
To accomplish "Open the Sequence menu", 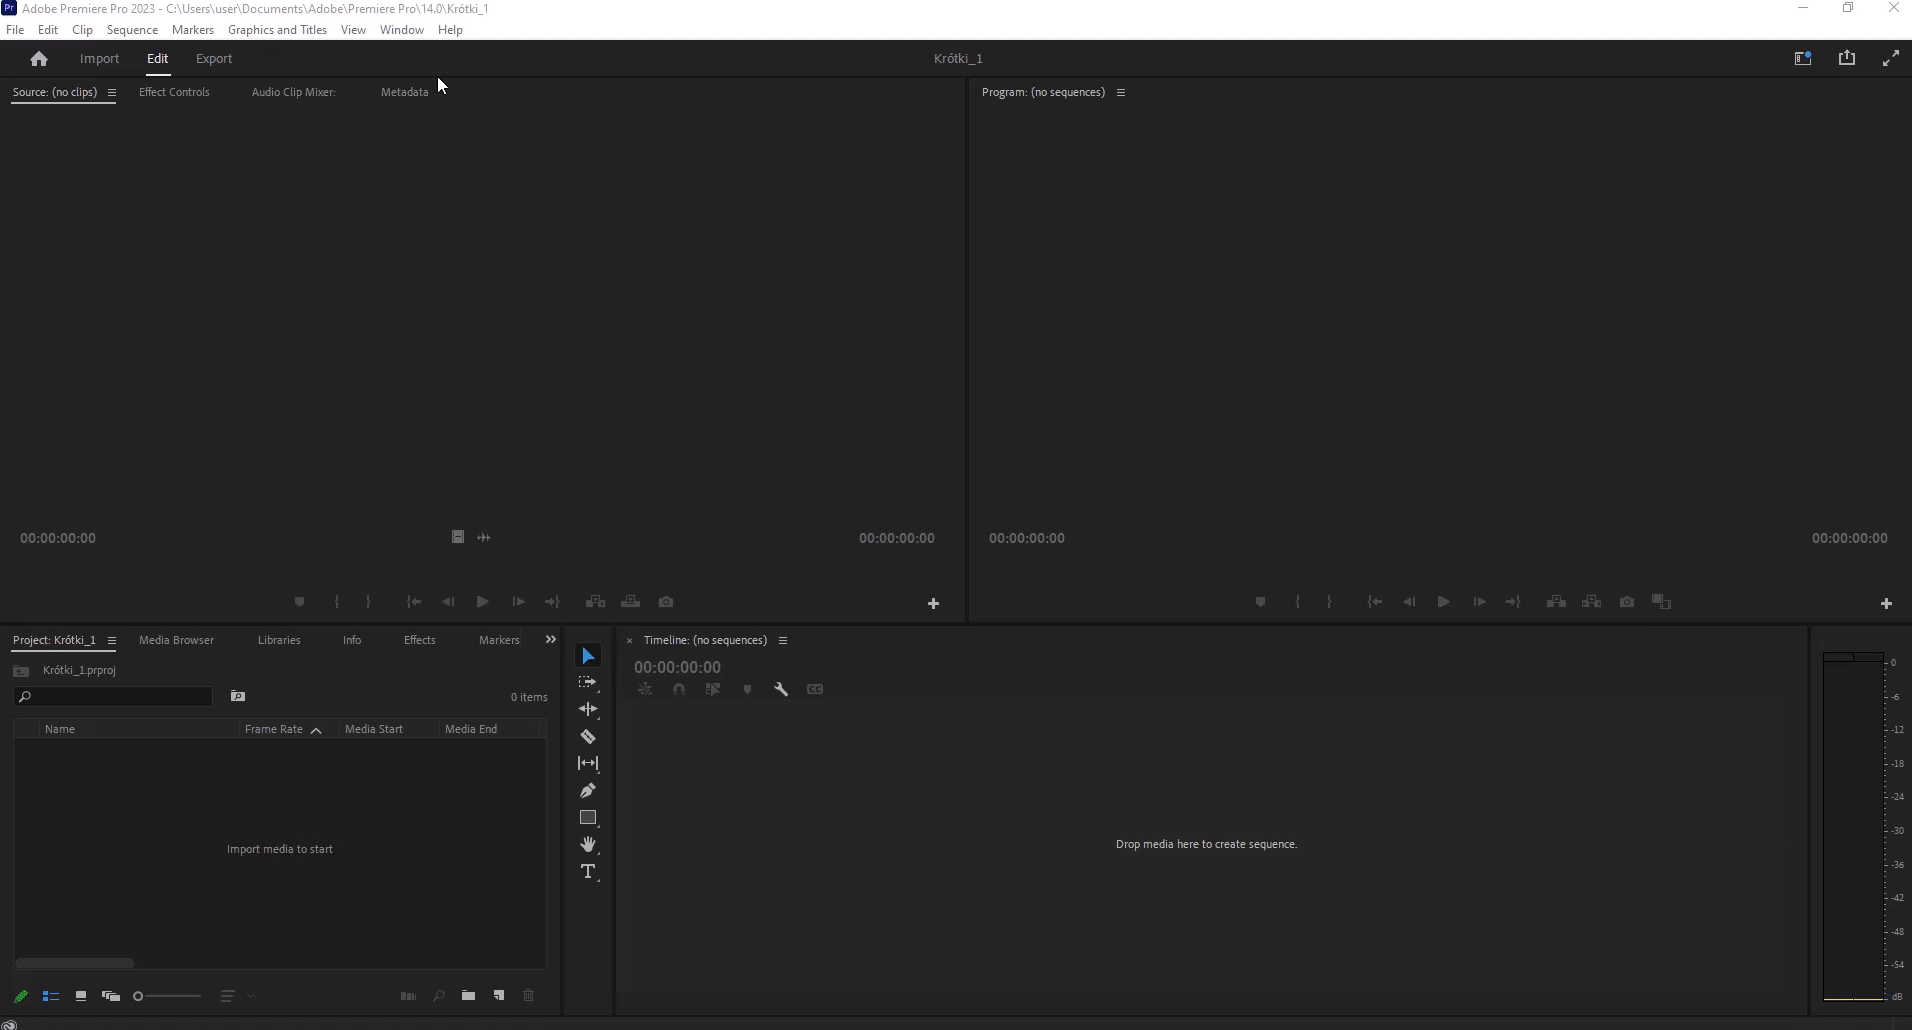I will (132, 30).
